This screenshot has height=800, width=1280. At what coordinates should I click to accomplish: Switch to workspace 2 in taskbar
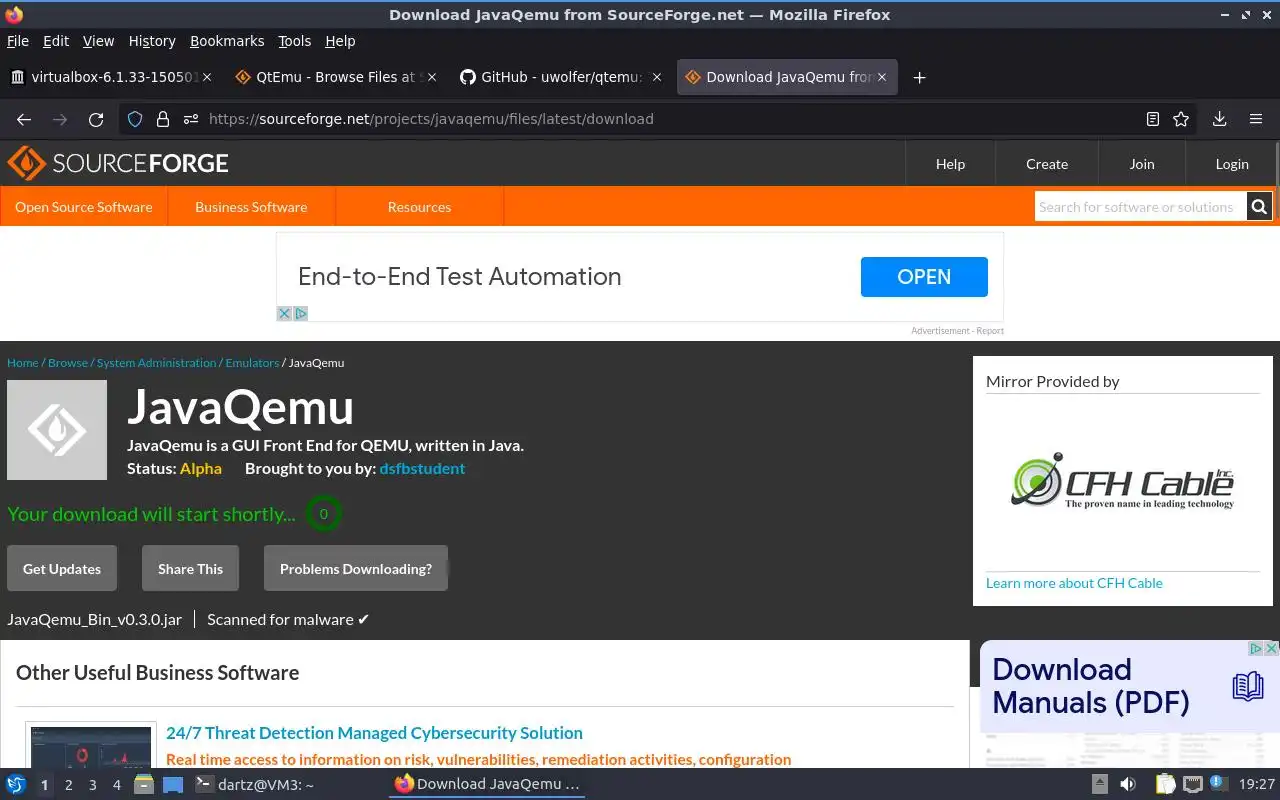coord(69,785)
